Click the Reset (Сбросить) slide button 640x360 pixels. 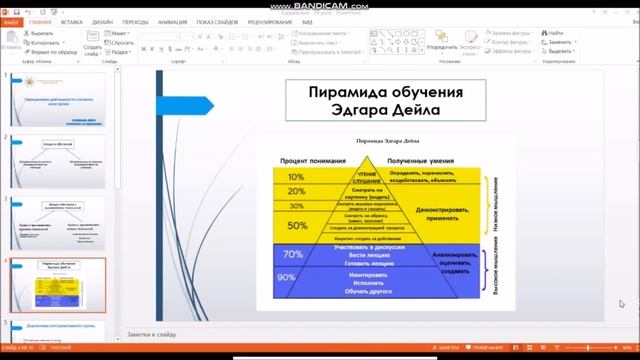(x=119, y=42)
